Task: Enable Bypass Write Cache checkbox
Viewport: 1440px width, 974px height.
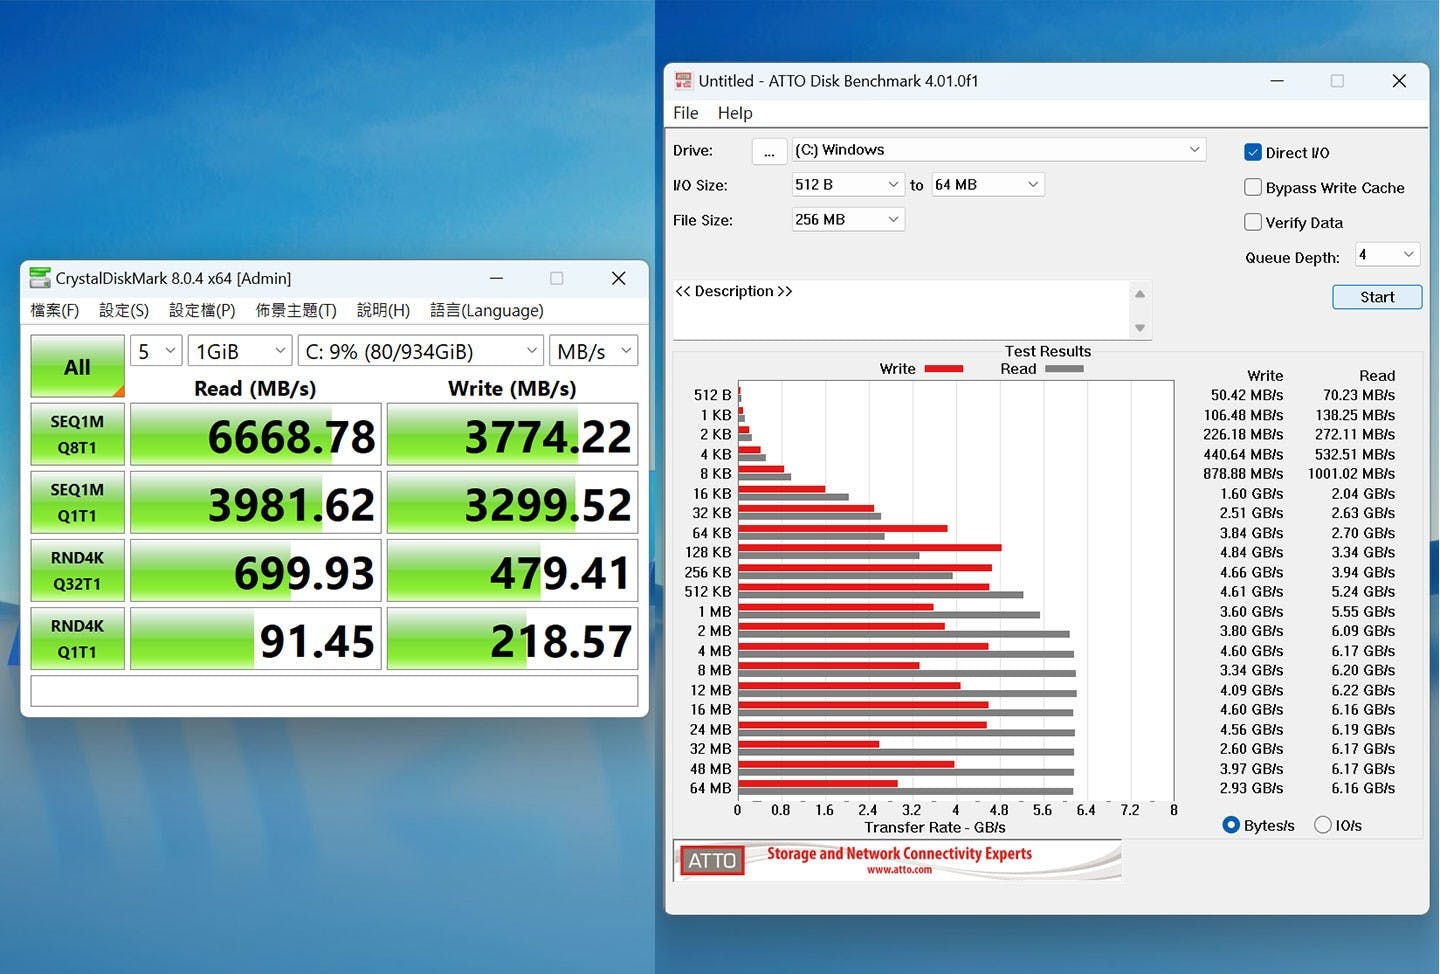Action: (1252, 187)
